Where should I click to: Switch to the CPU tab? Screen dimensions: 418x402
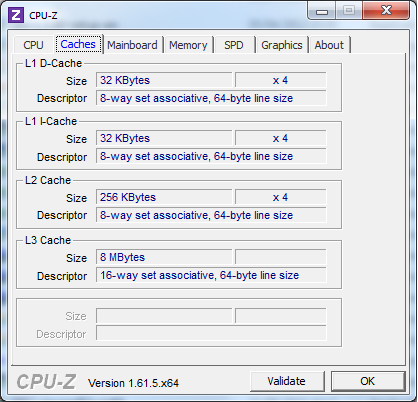[33, 45]
